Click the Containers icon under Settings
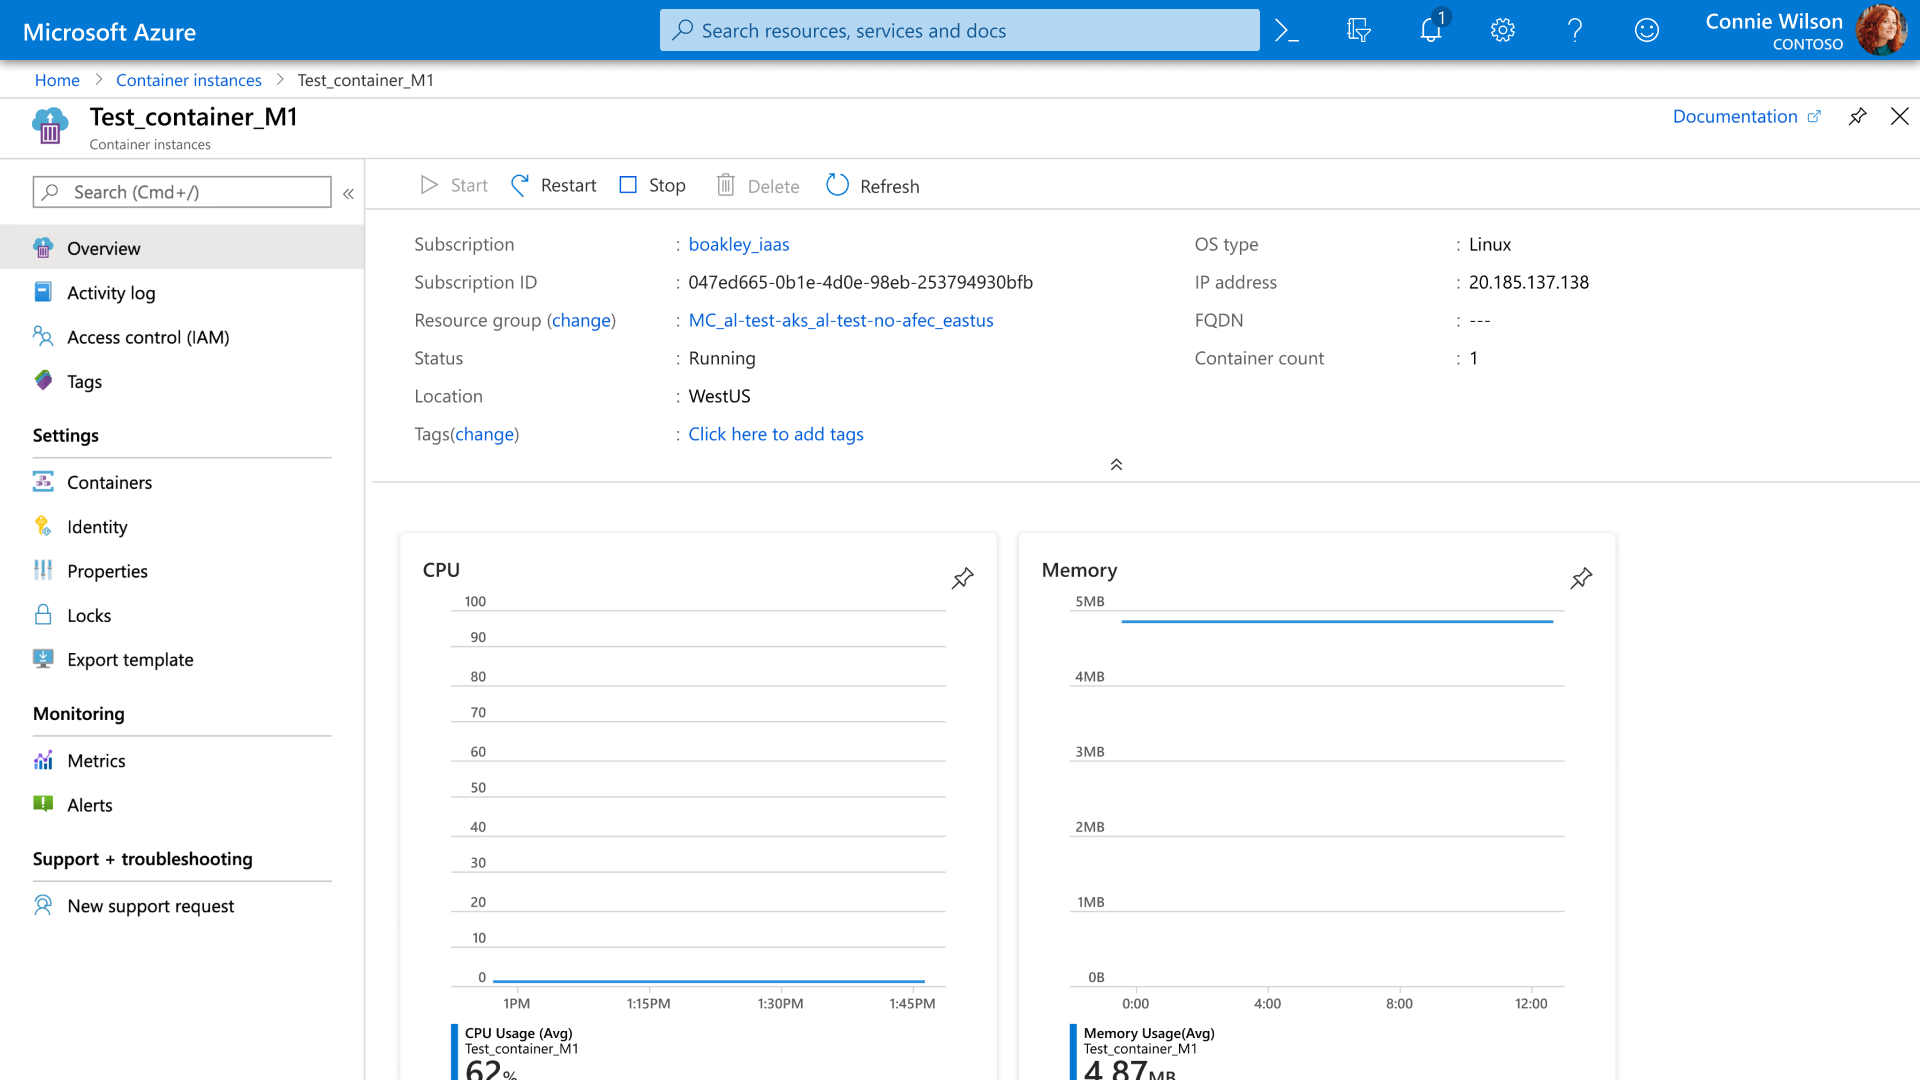 pyautogui.click(x=43, y=482)
